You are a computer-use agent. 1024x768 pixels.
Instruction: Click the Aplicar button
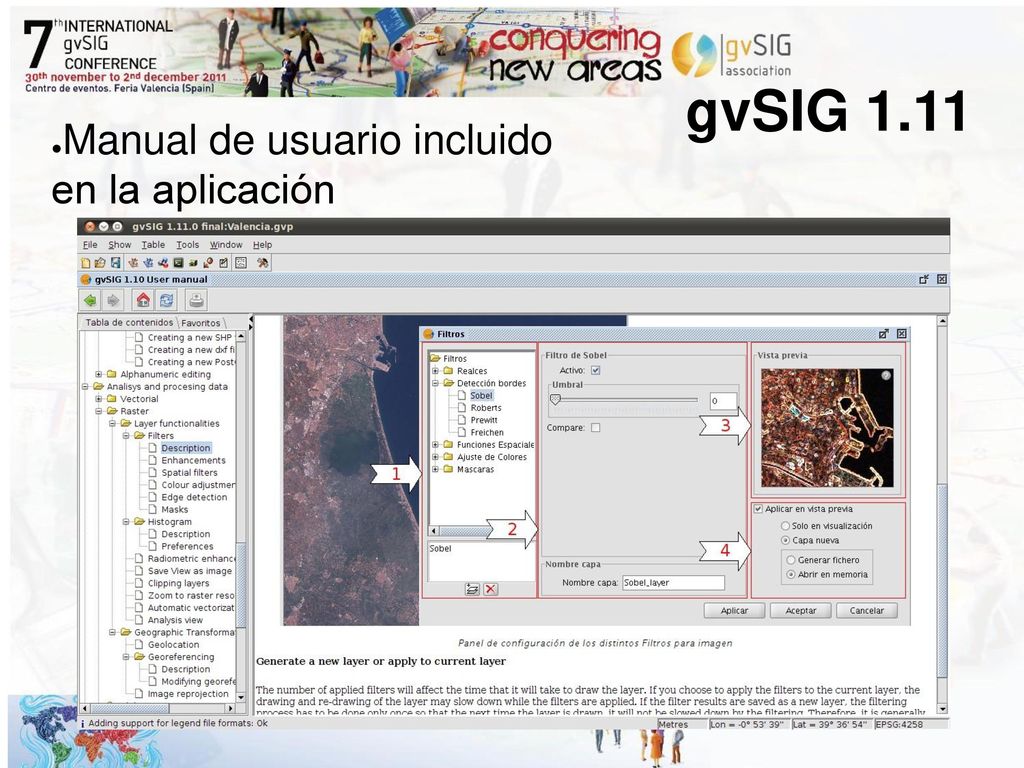click(x=734, y=611)
